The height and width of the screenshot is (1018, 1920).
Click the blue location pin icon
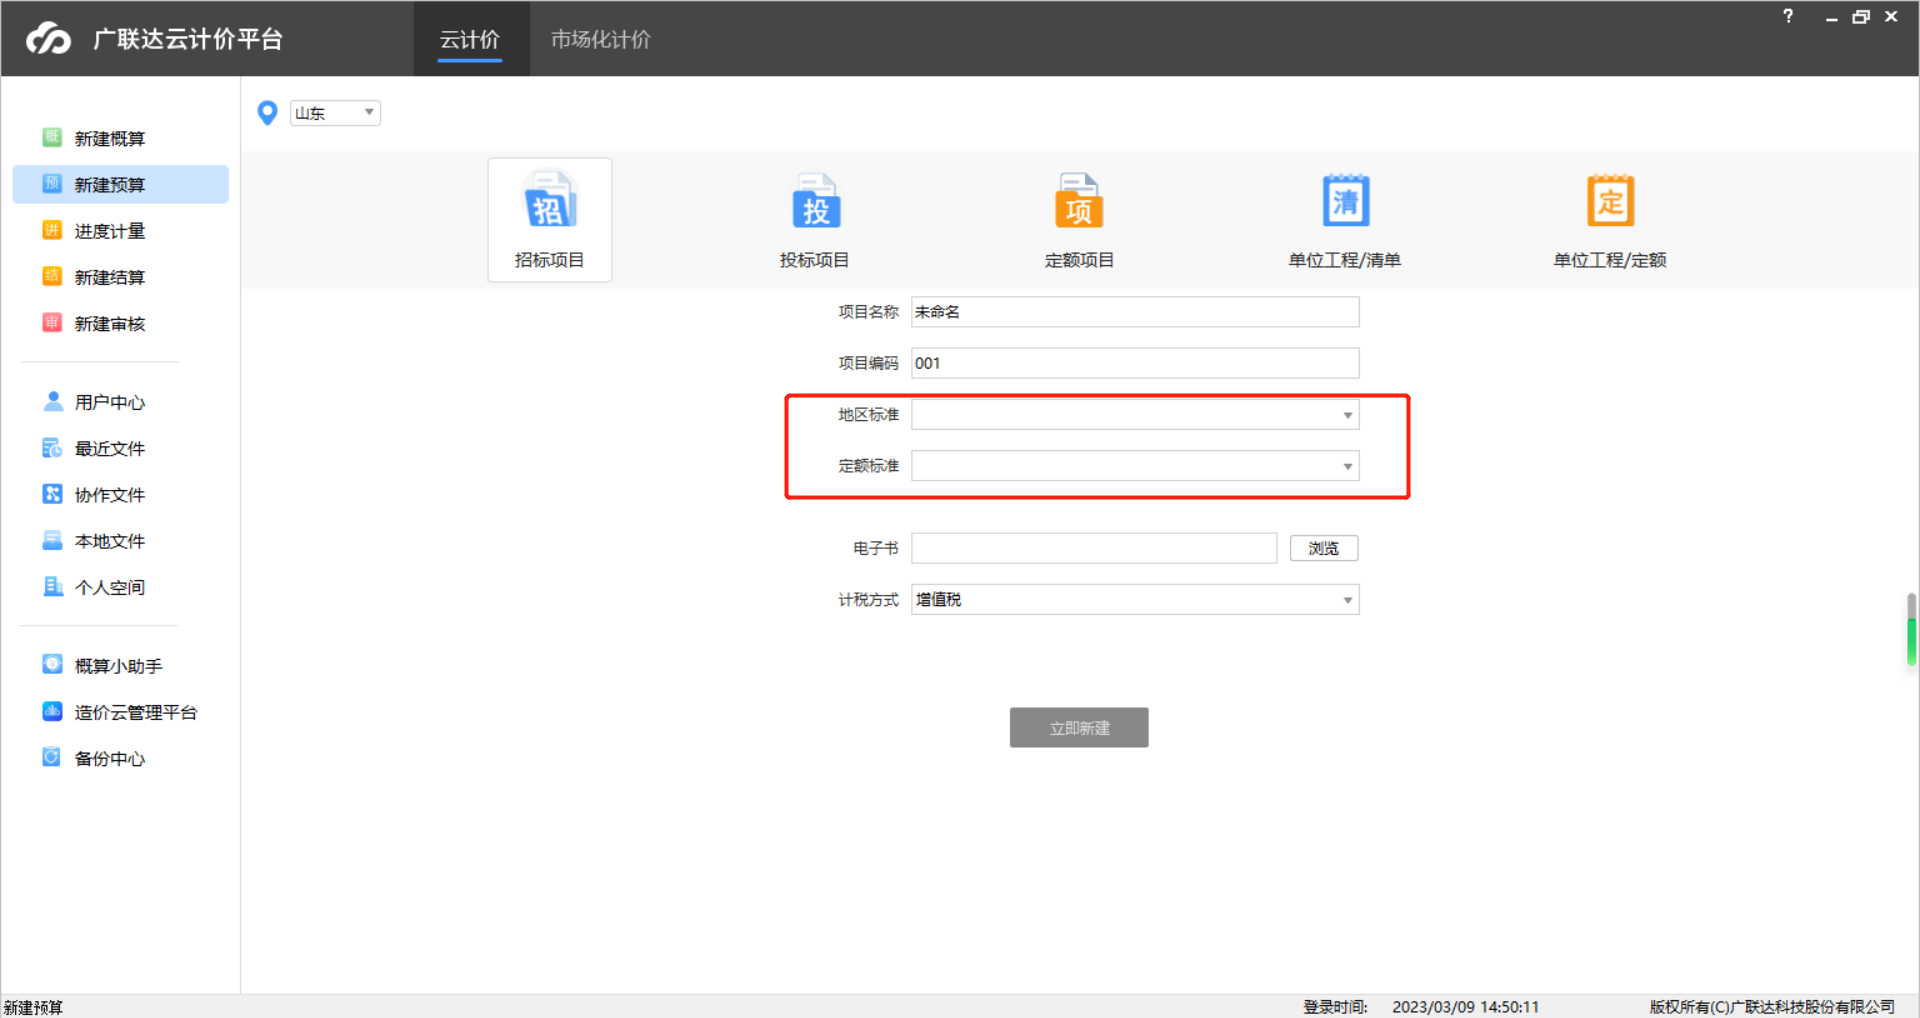tap(267, 113)
